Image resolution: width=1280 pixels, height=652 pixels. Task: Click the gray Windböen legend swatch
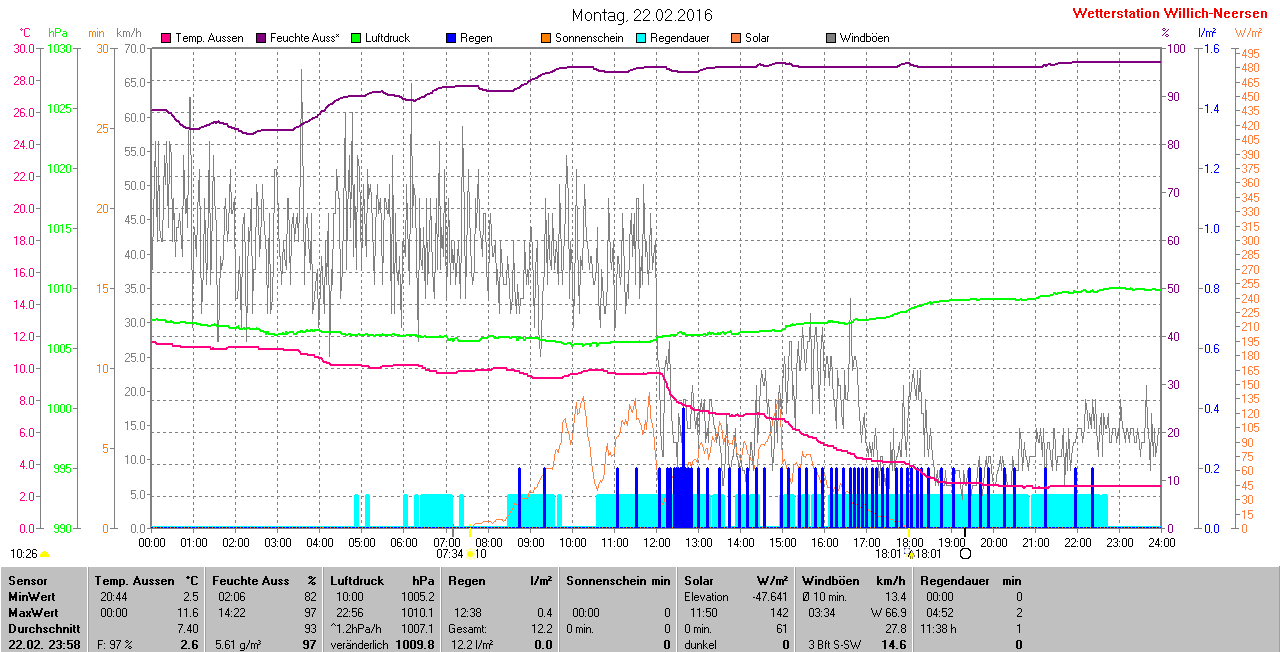coord(831,38)
